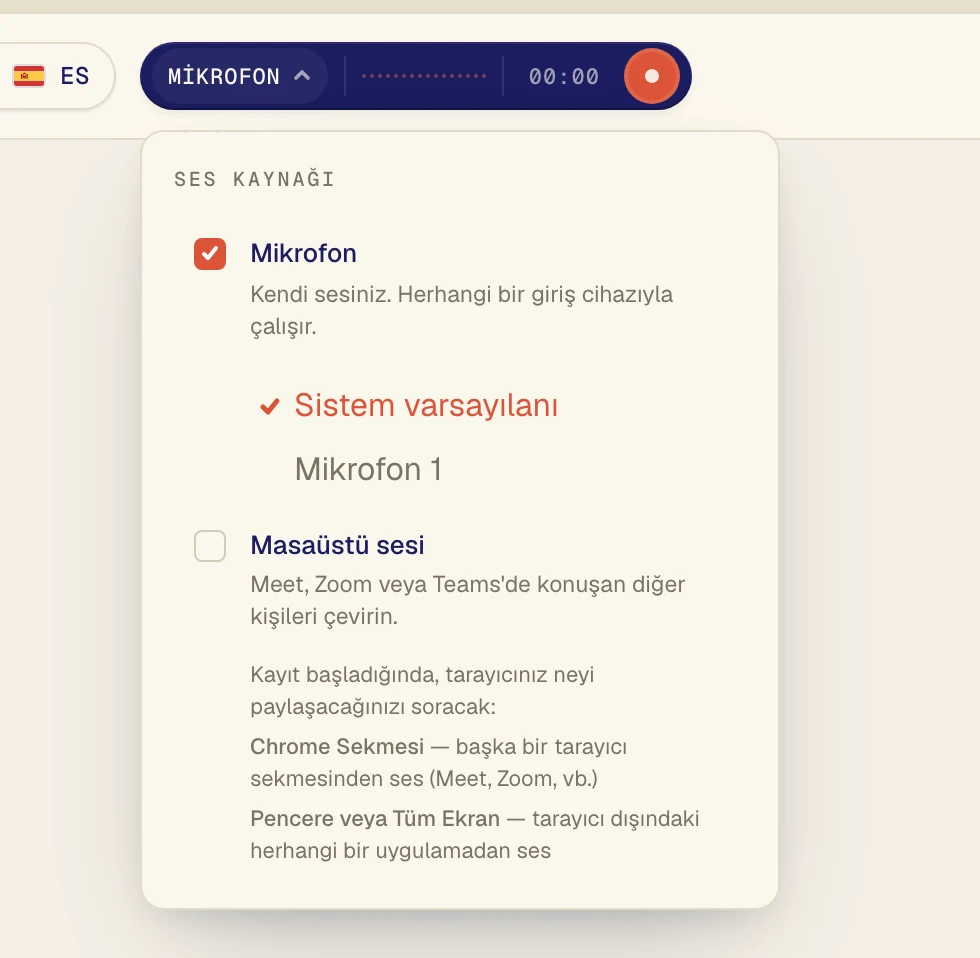Click the Pencere veya Tüm Ekran text
Image resolution: width=980 pixels, height=958 pixels.
pyautogui.click(x=475, y=834)
